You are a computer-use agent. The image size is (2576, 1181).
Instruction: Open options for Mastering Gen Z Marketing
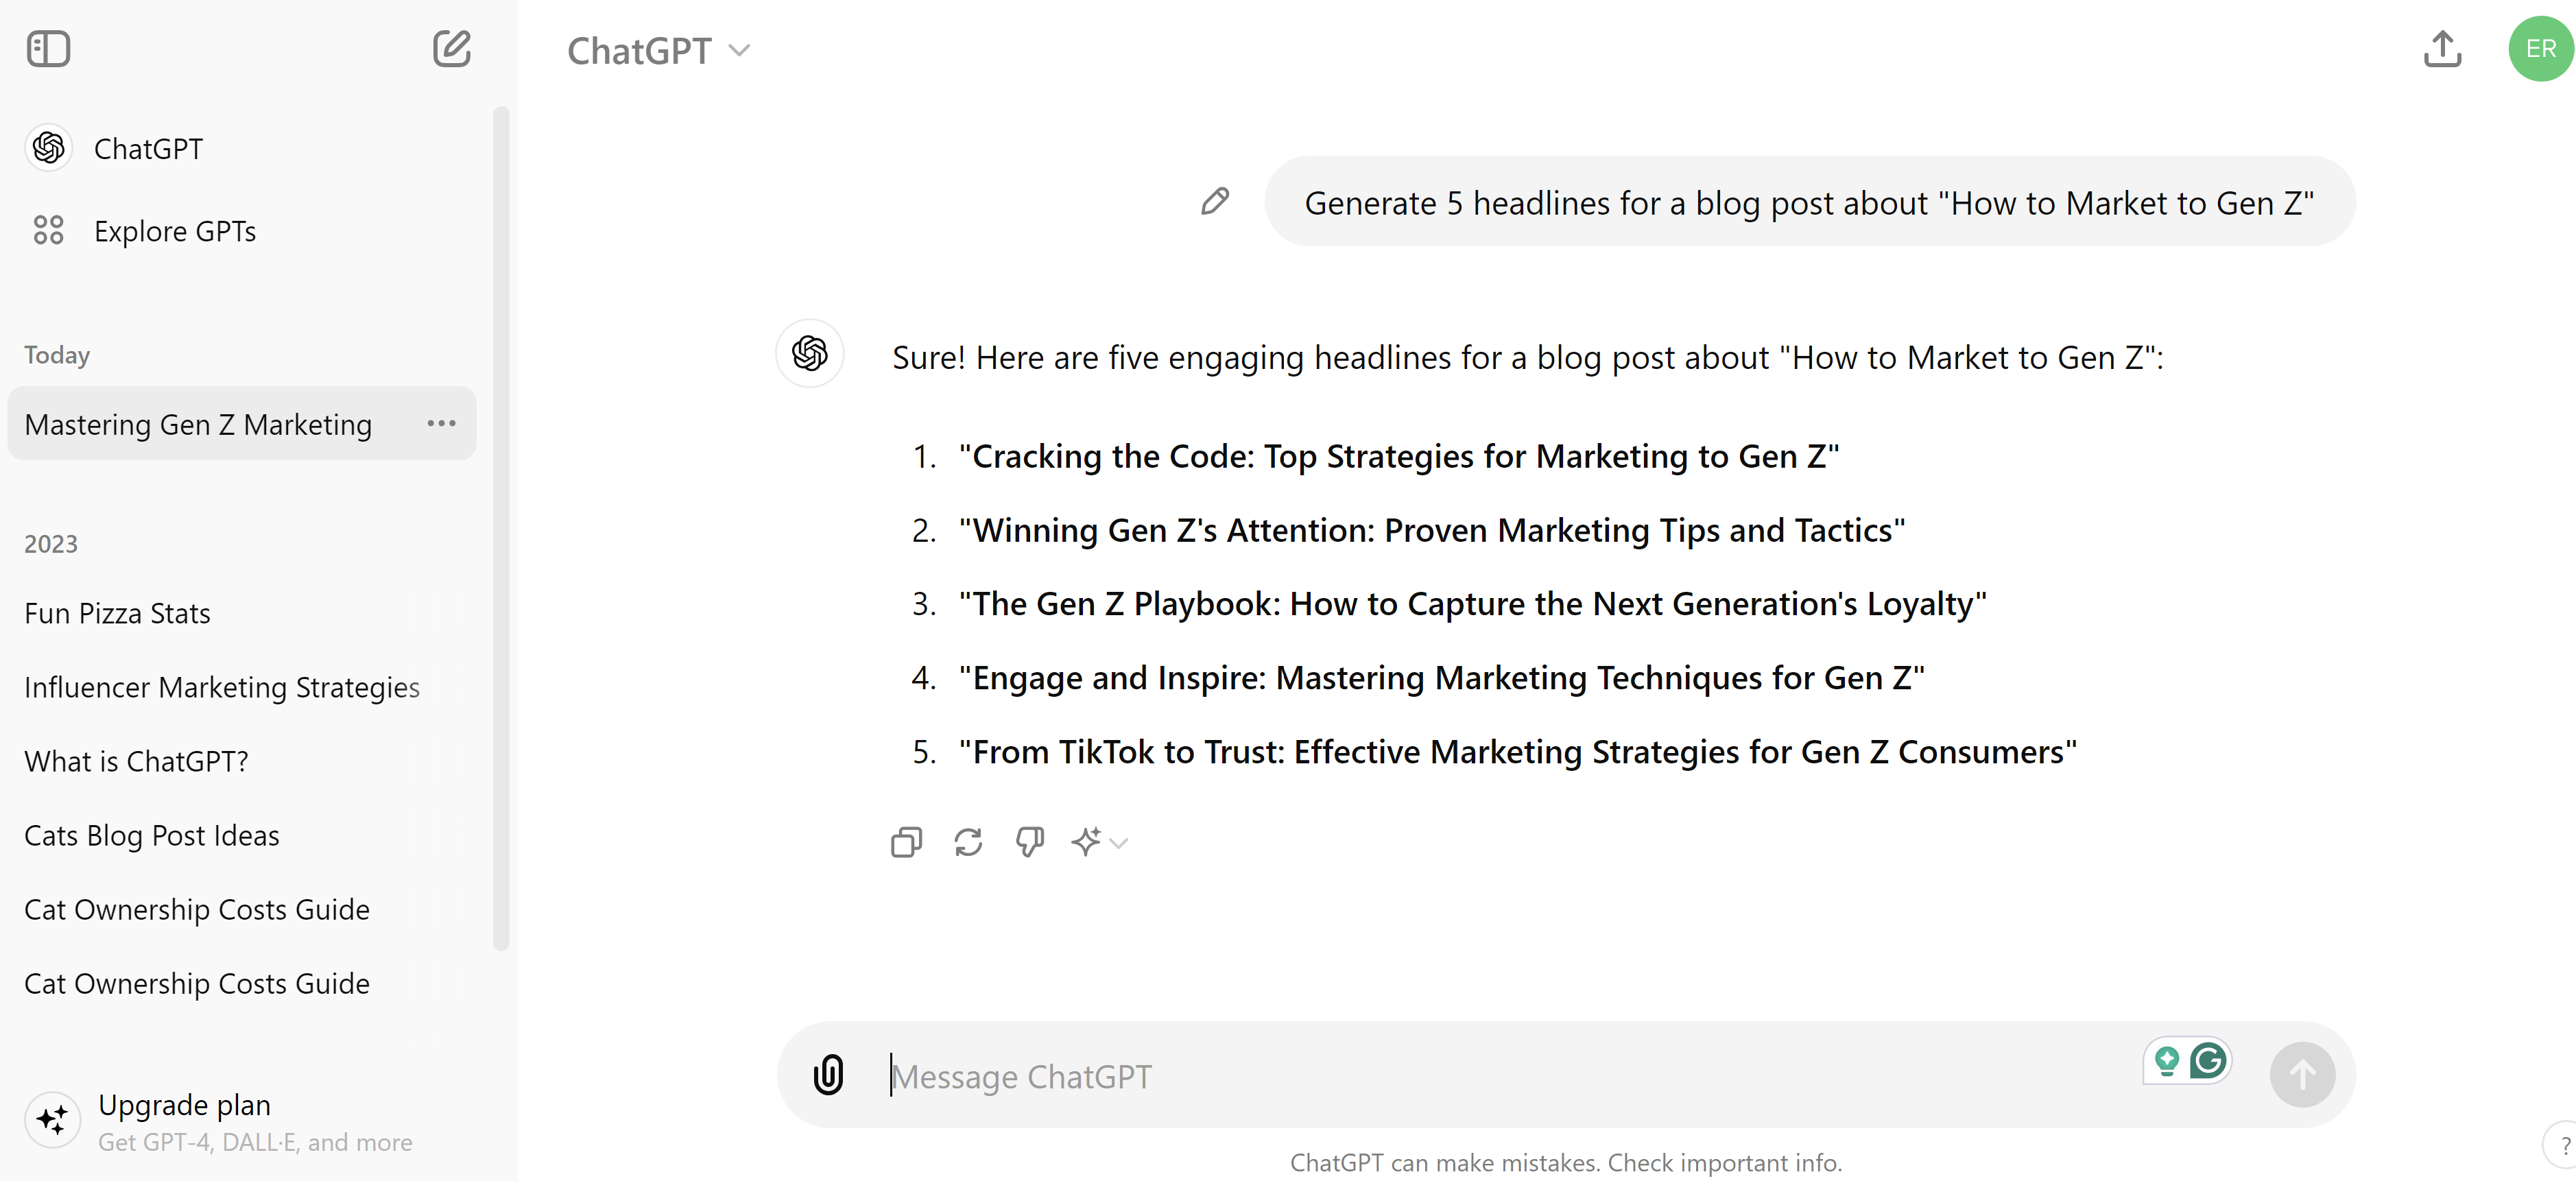pyautogui.click(x=441, y=424)
